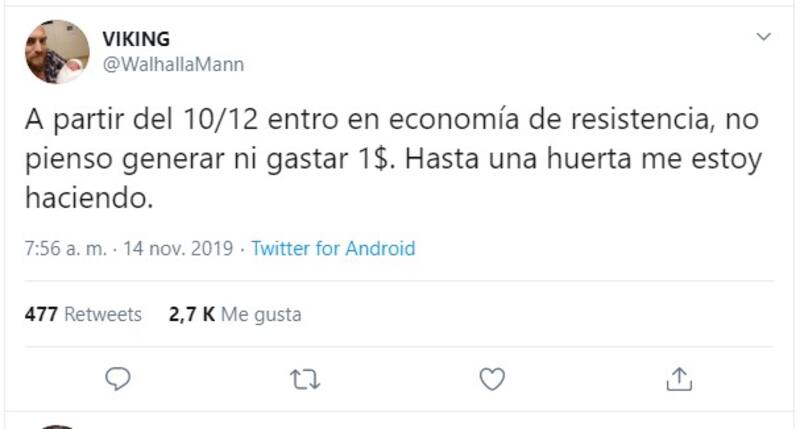The image size is (800, 429).
Task: Click the VIKING display name
Action: (136, 39)
